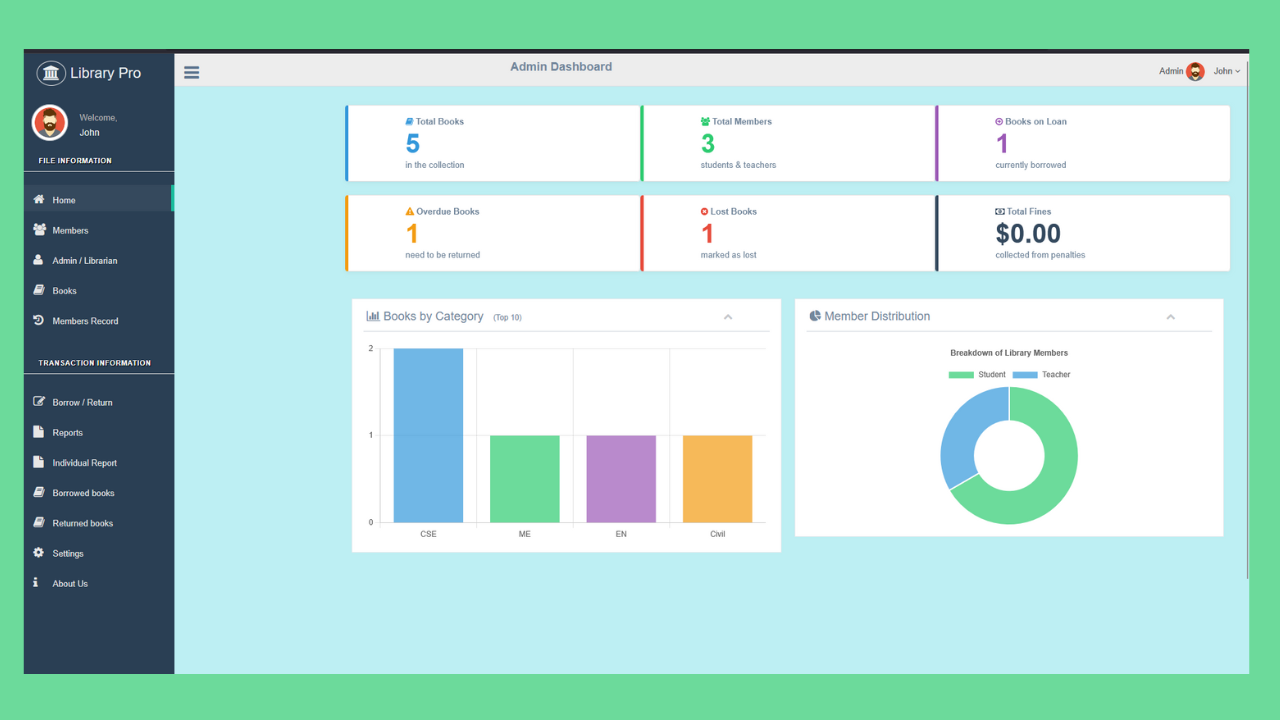The width and height of the screenshot is (1280, 720).
Task: Collapse the Books by Category panel
Action: [728, 316]
